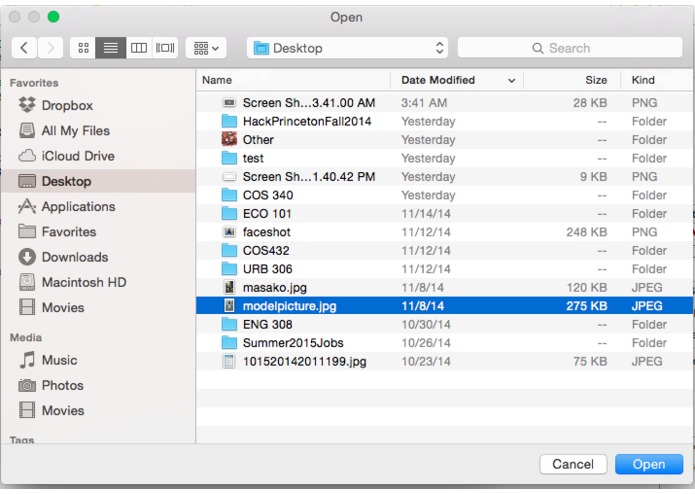
Task: Open the item arrangement dropdown
Action: click(206, 48)
